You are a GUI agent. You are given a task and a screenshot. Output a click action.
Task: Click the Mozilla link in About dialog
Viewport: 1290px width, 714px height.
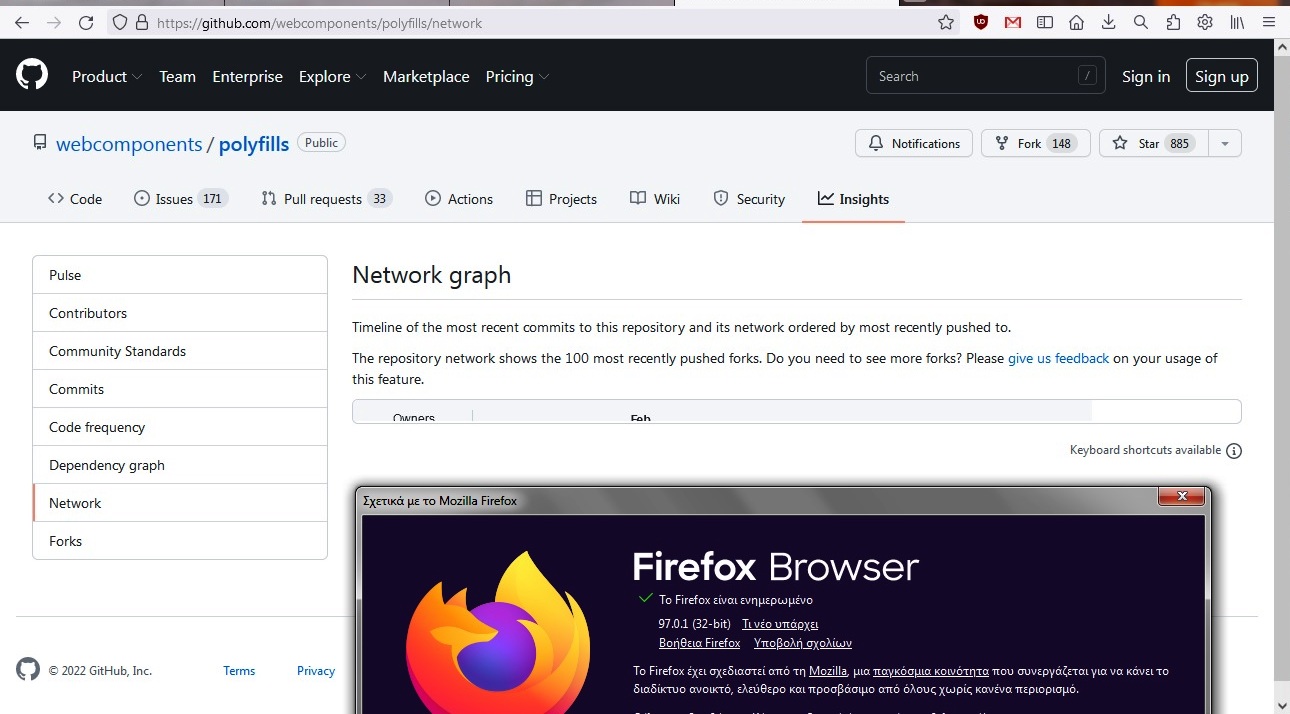pos(828,671)
